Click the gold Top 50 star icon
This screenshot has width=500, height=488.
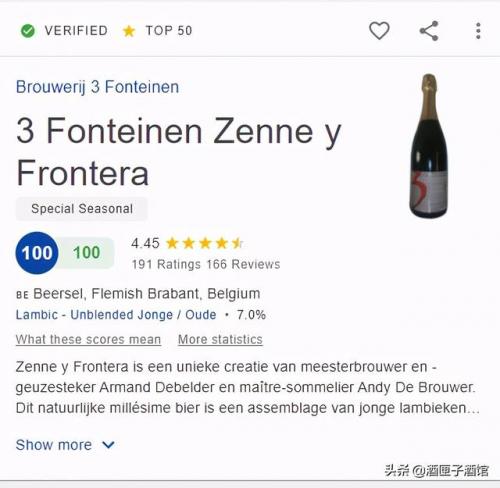129,31
